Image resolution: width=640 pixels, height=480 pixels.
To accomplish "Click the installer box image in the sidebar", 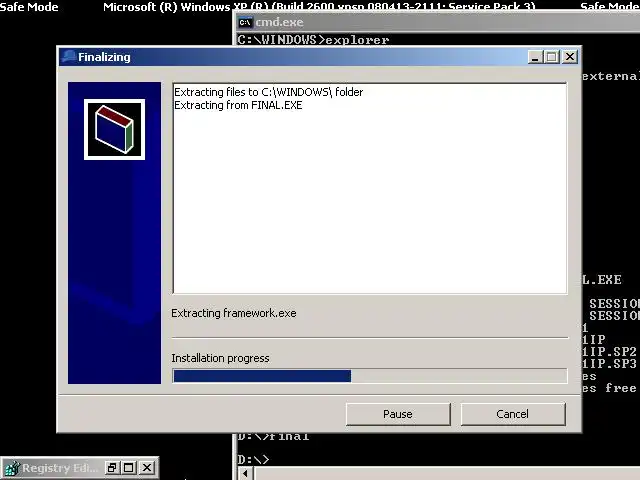I will coord(114,129).
